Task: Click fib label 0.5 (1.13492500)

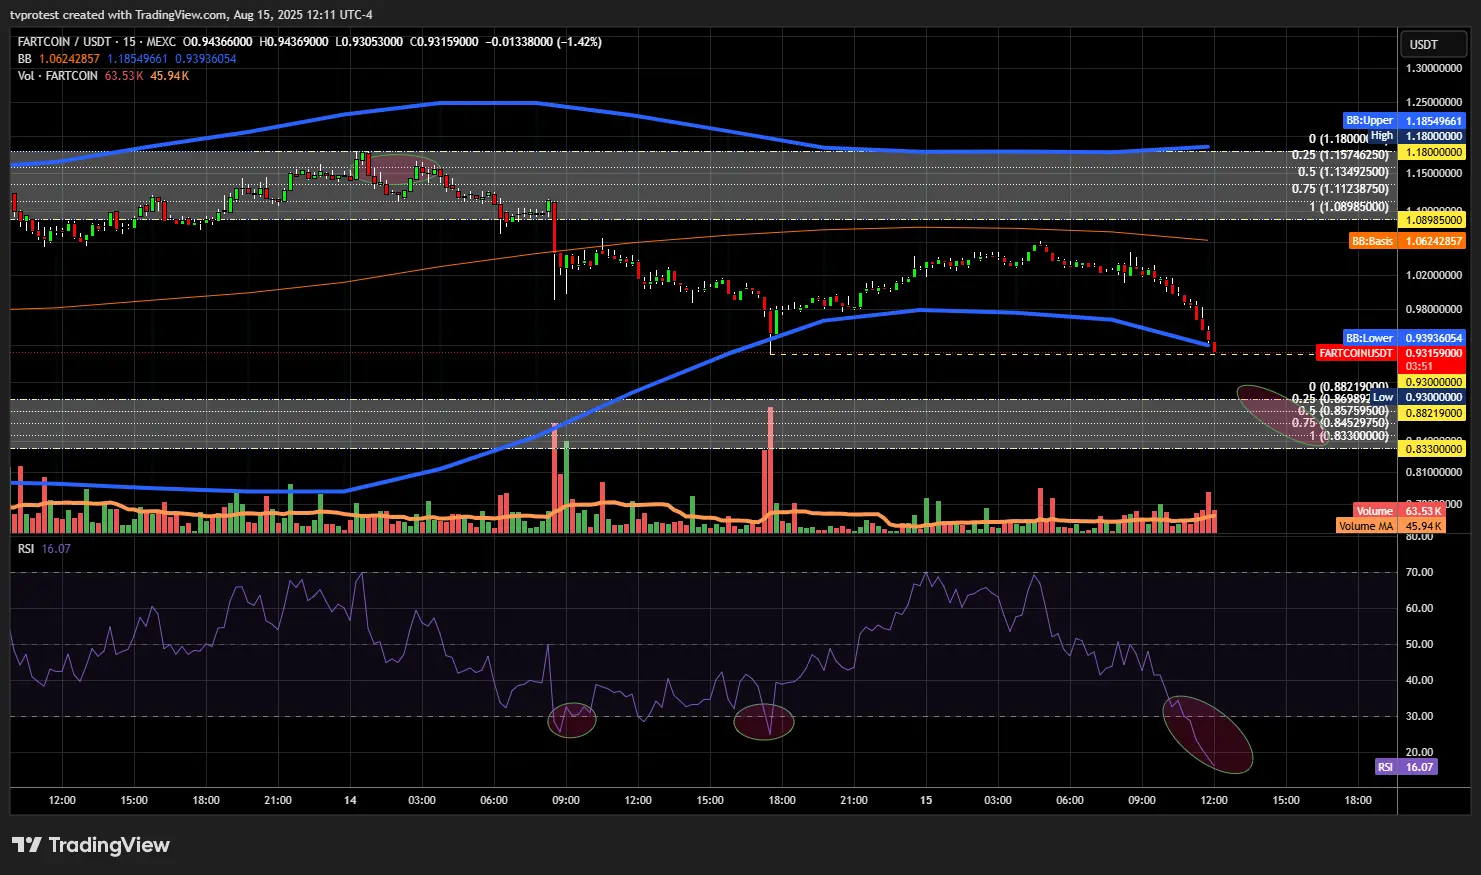Action: tap(1343, 172)
